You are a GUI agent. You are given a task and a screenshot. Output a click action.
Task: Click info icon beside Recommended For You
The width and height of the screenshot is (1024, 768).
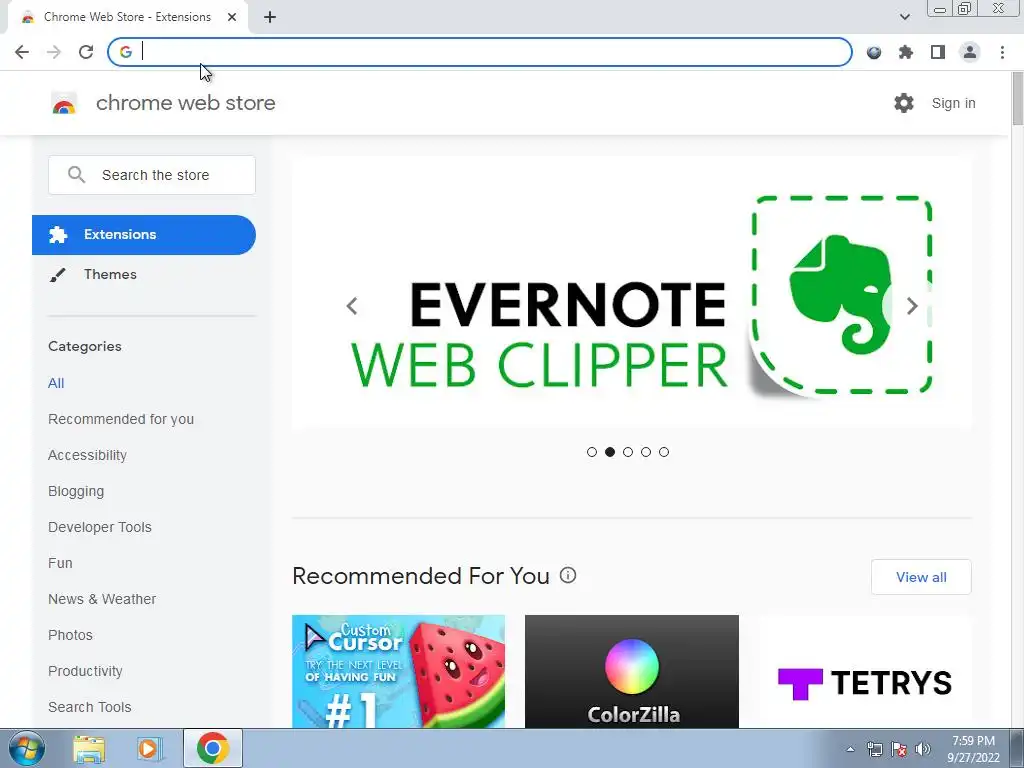click(x=568, y=575)
